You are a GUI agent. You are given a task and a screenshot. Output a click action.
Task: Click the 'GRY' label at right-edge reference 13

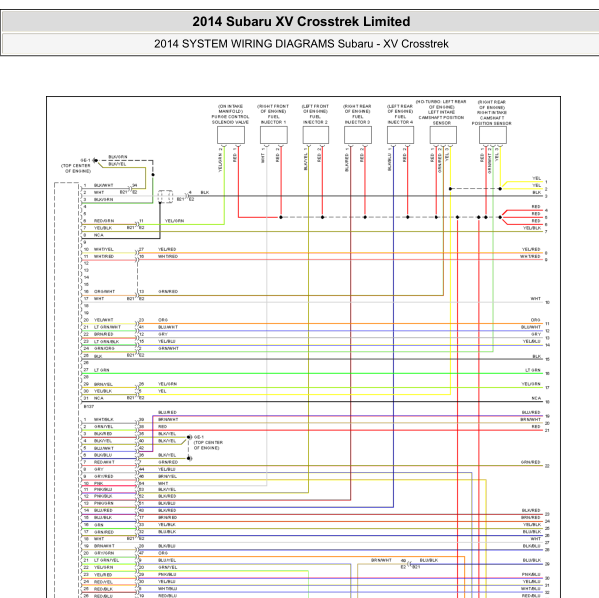point(536,334)
